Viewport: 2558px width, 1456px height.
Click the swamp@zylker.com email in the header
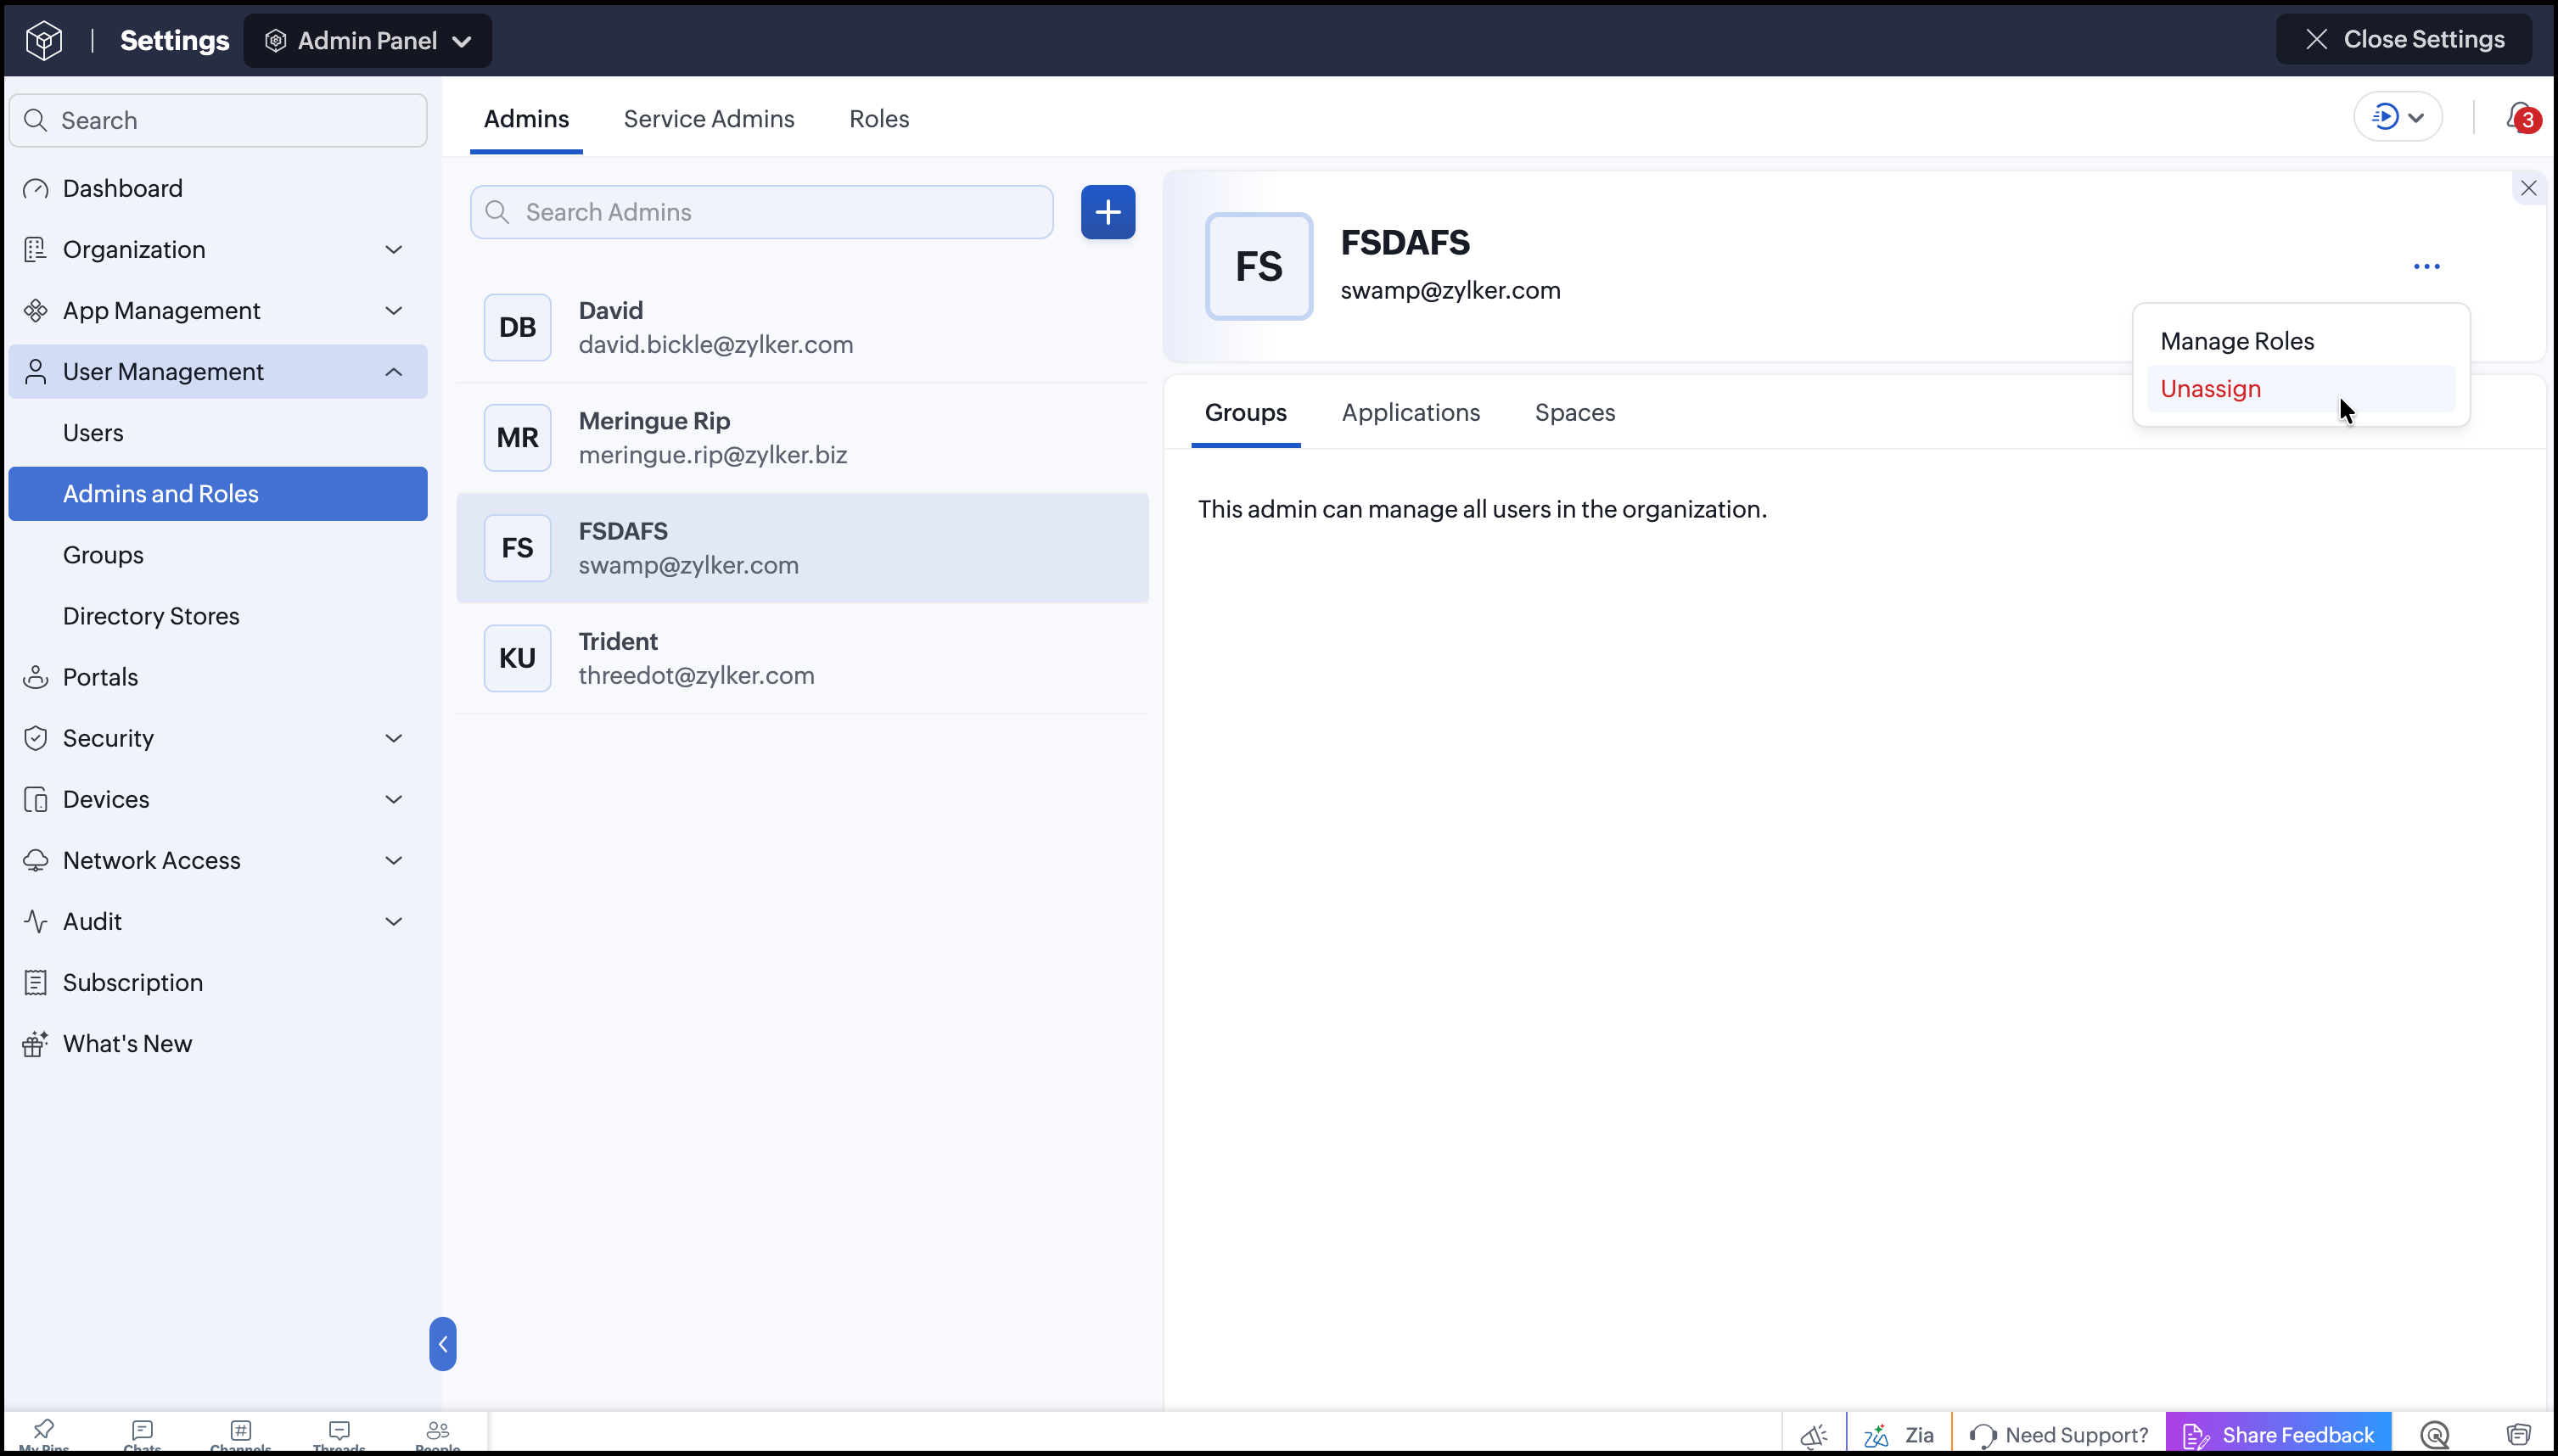(x=1450, y=290)
